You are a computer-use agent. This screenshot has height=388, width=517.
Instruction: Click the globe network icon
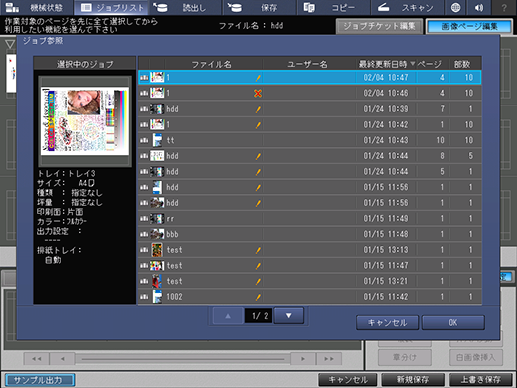pyautogui.click(x=455, y=7)
